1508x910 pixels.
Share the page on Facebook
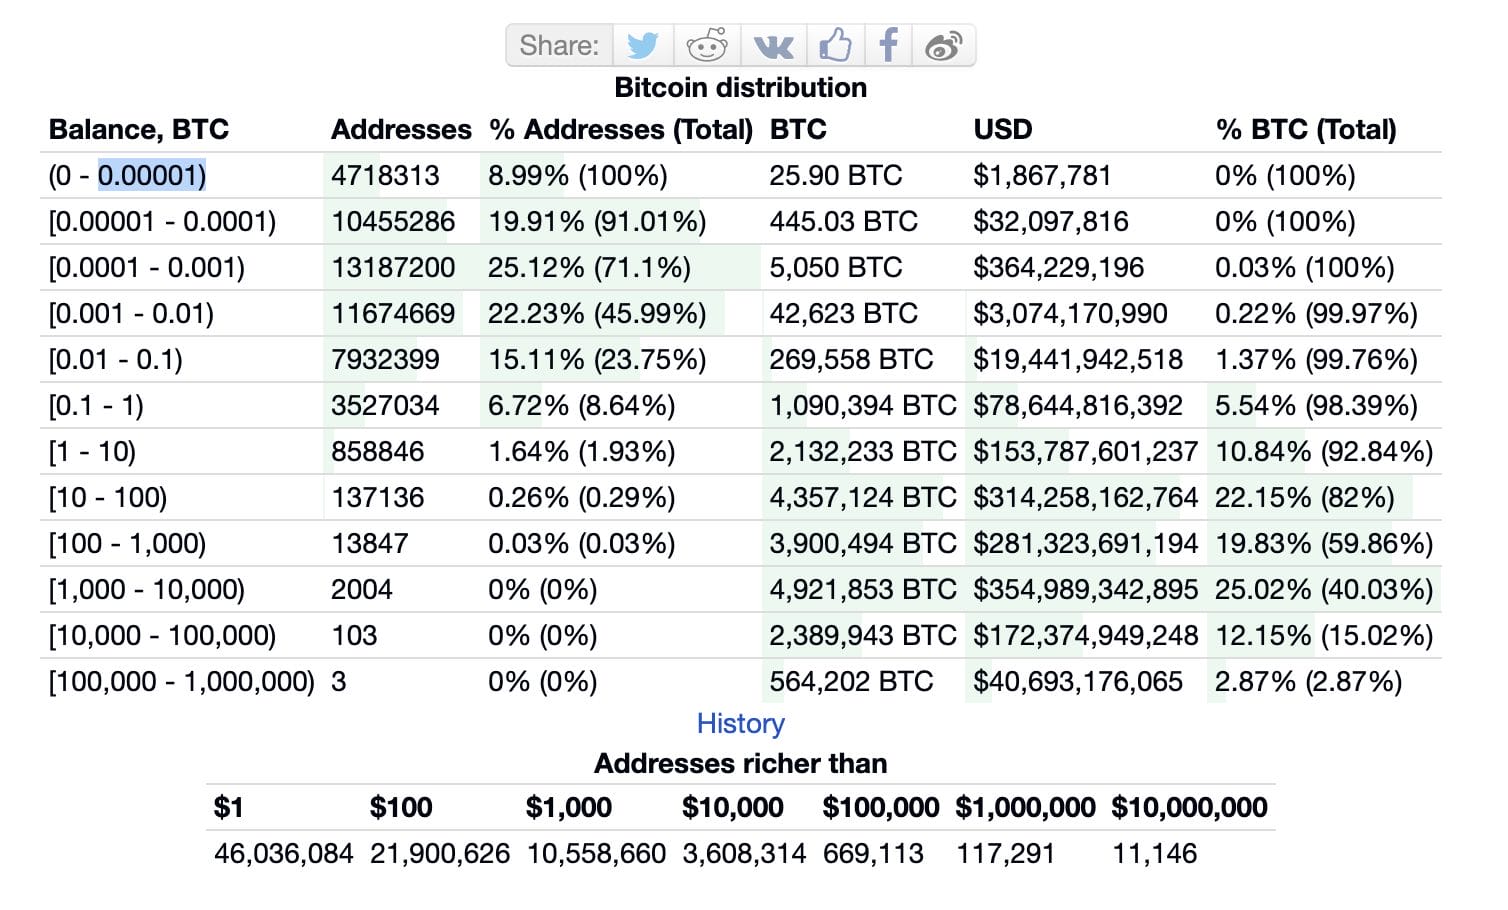click(x=888, y=45)
